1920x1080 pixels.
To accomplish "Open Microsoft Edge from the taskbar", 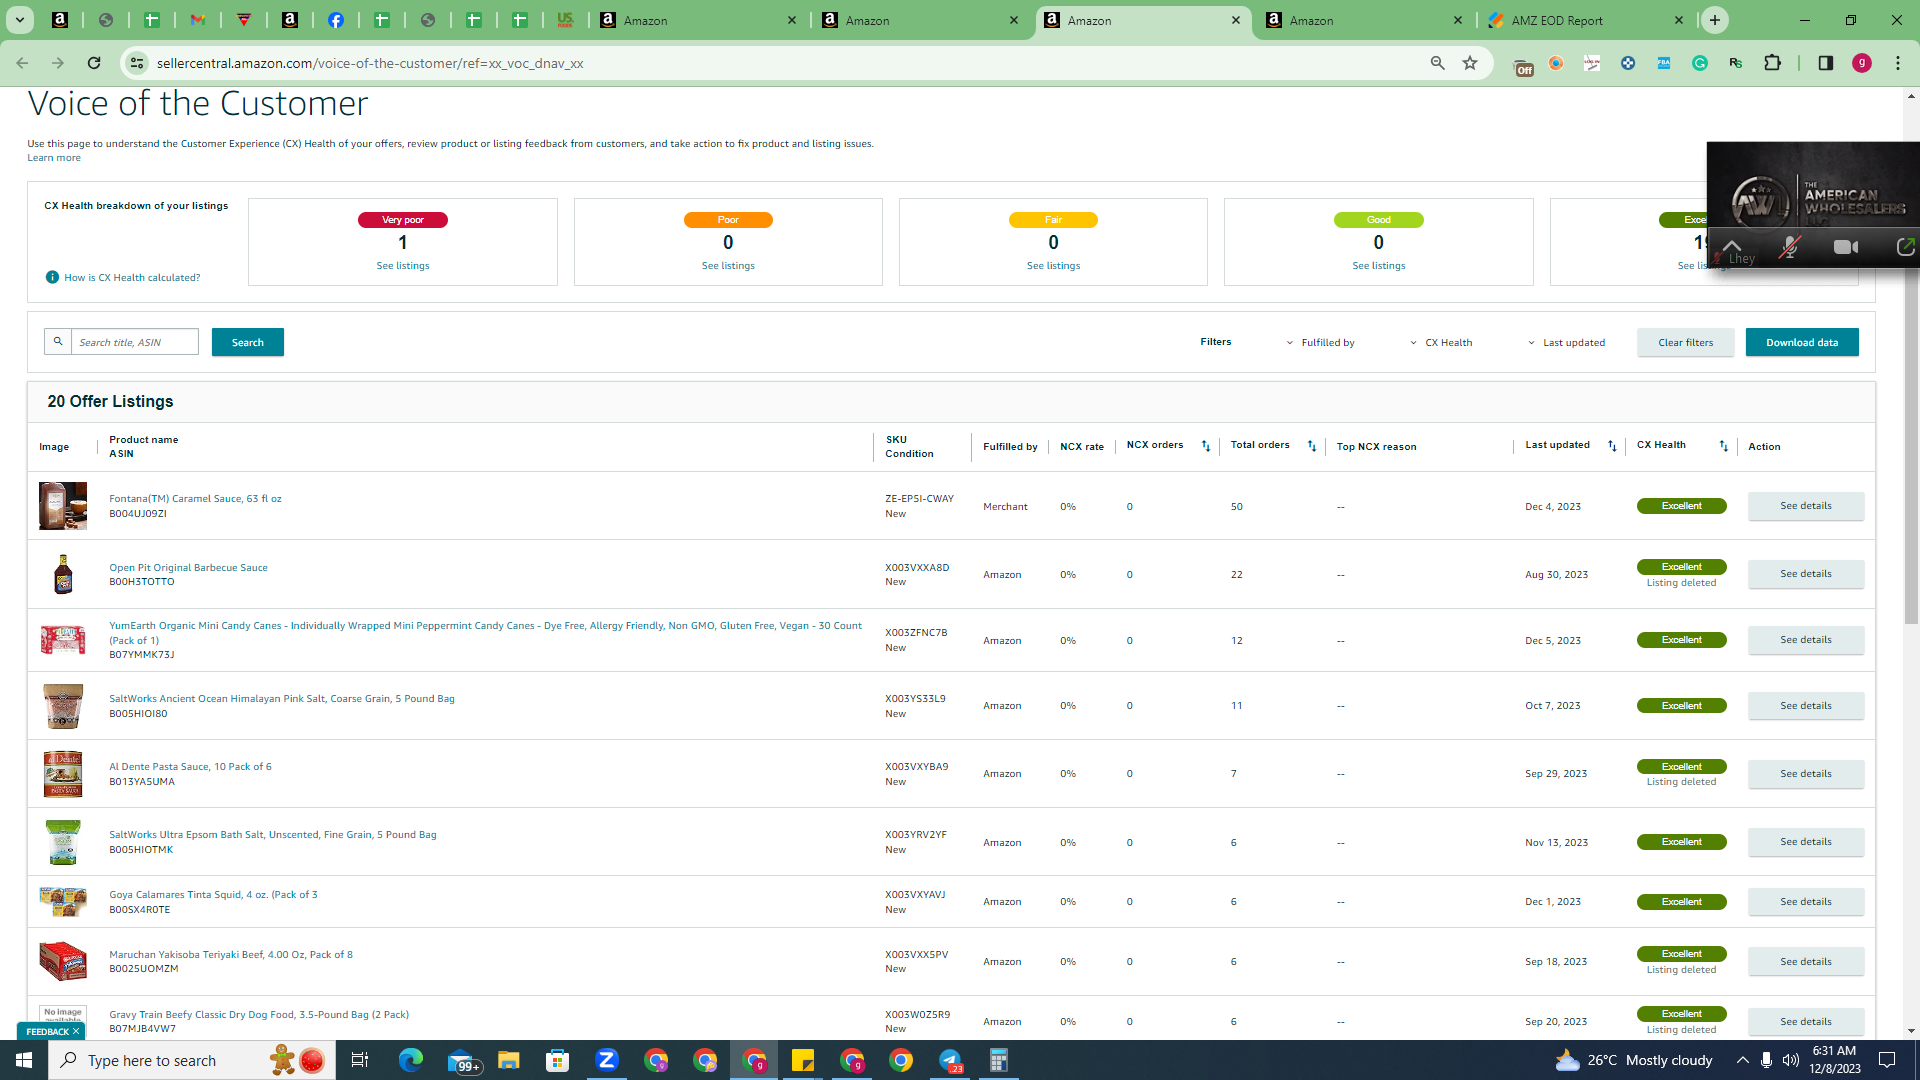I will click(x=411, y=1060).
